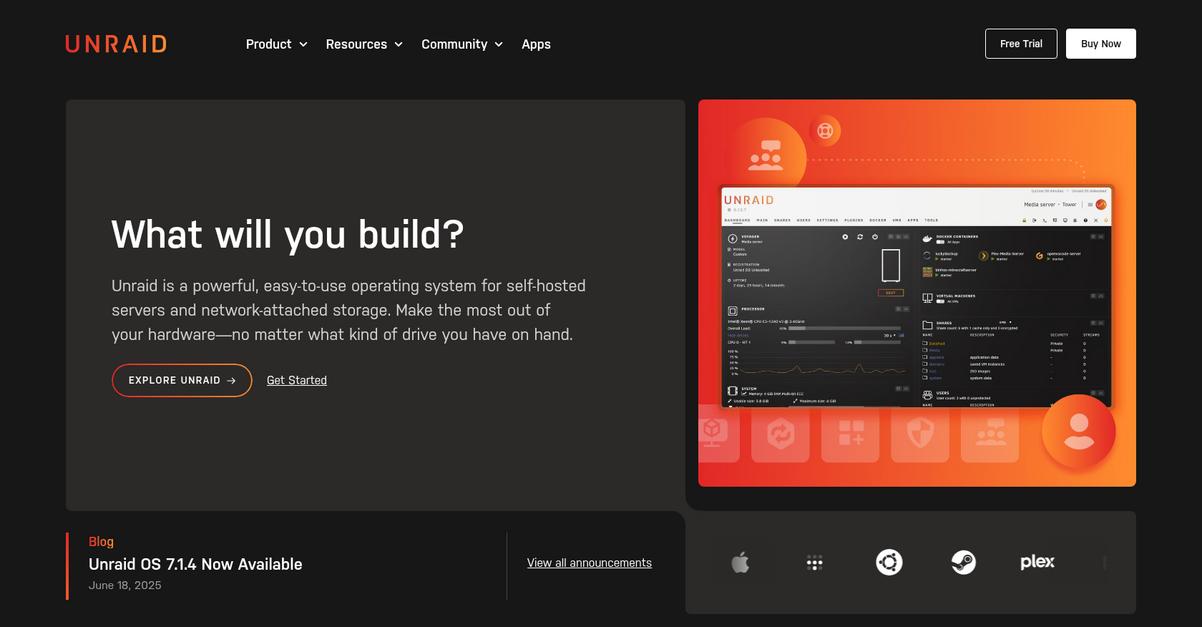Click the Blog label above the announcement
The width and height of the screenshot is (1202, 627).
click(102, 542)
